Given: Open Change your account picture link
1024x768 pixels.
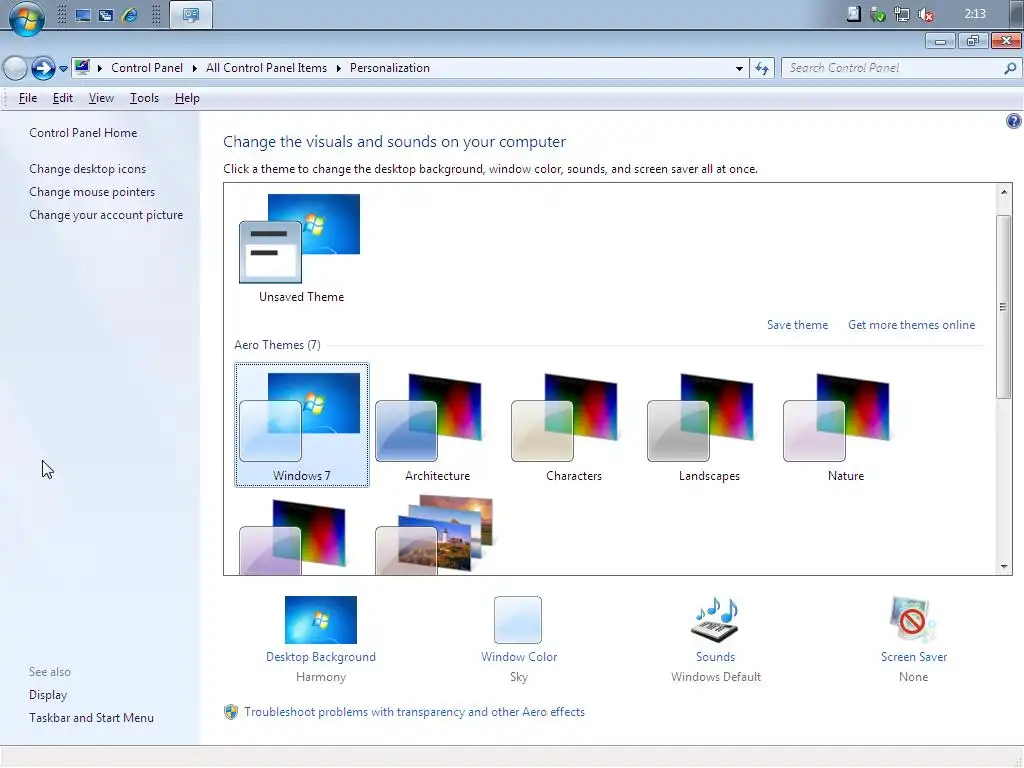Looking at the screenshot, I should tap(106, 215).
